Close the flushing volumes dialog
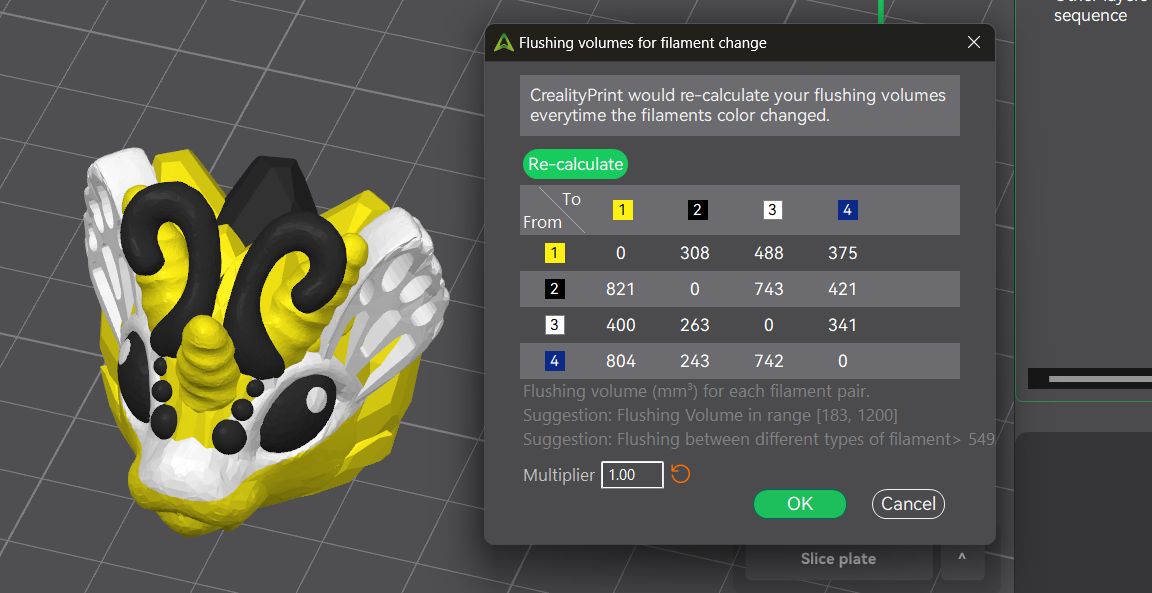 [x=973, y=43]
